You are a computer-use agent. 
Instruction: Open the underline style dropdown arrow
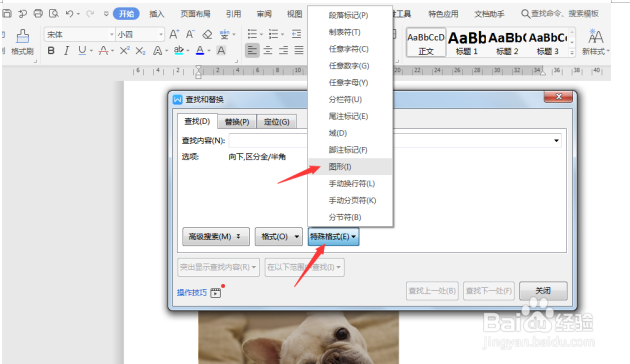[x=92, y=51]
